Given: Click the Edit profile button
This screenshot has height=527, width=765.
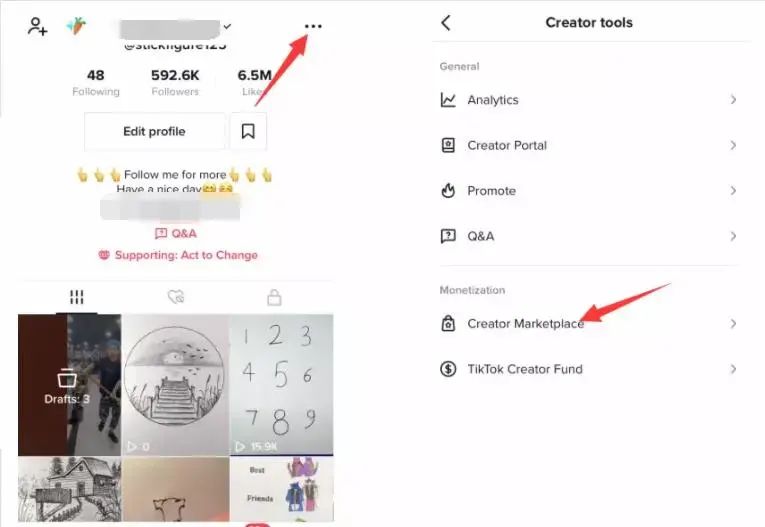Looking at the screenshot, I should [155, 131].
